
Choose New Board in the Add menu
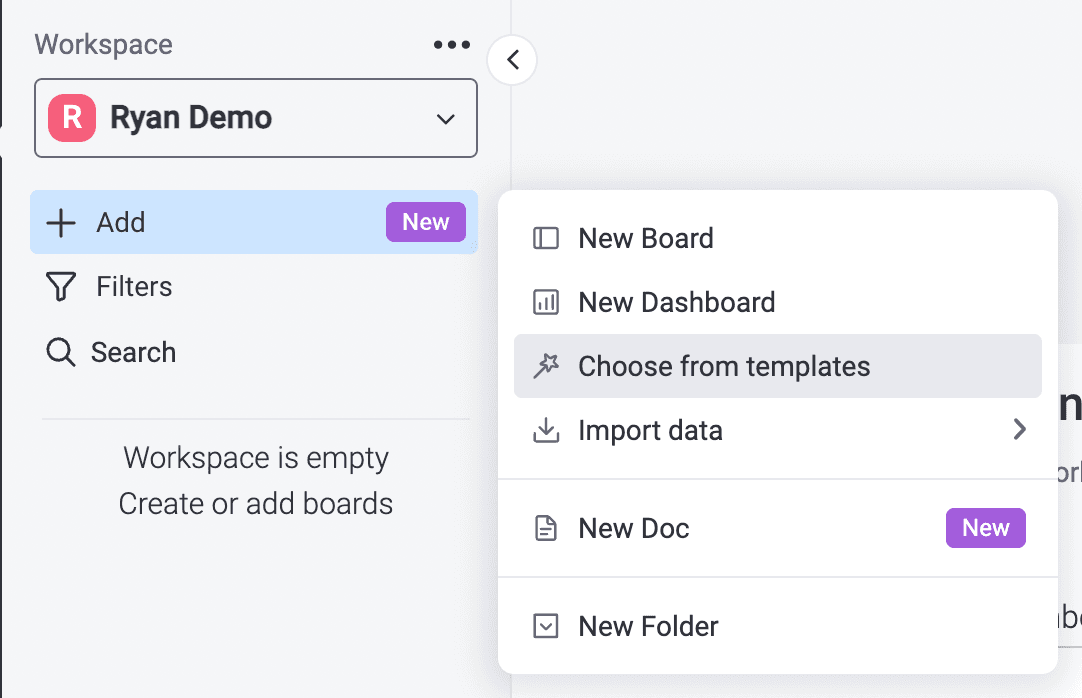click(x=646, y=238)
